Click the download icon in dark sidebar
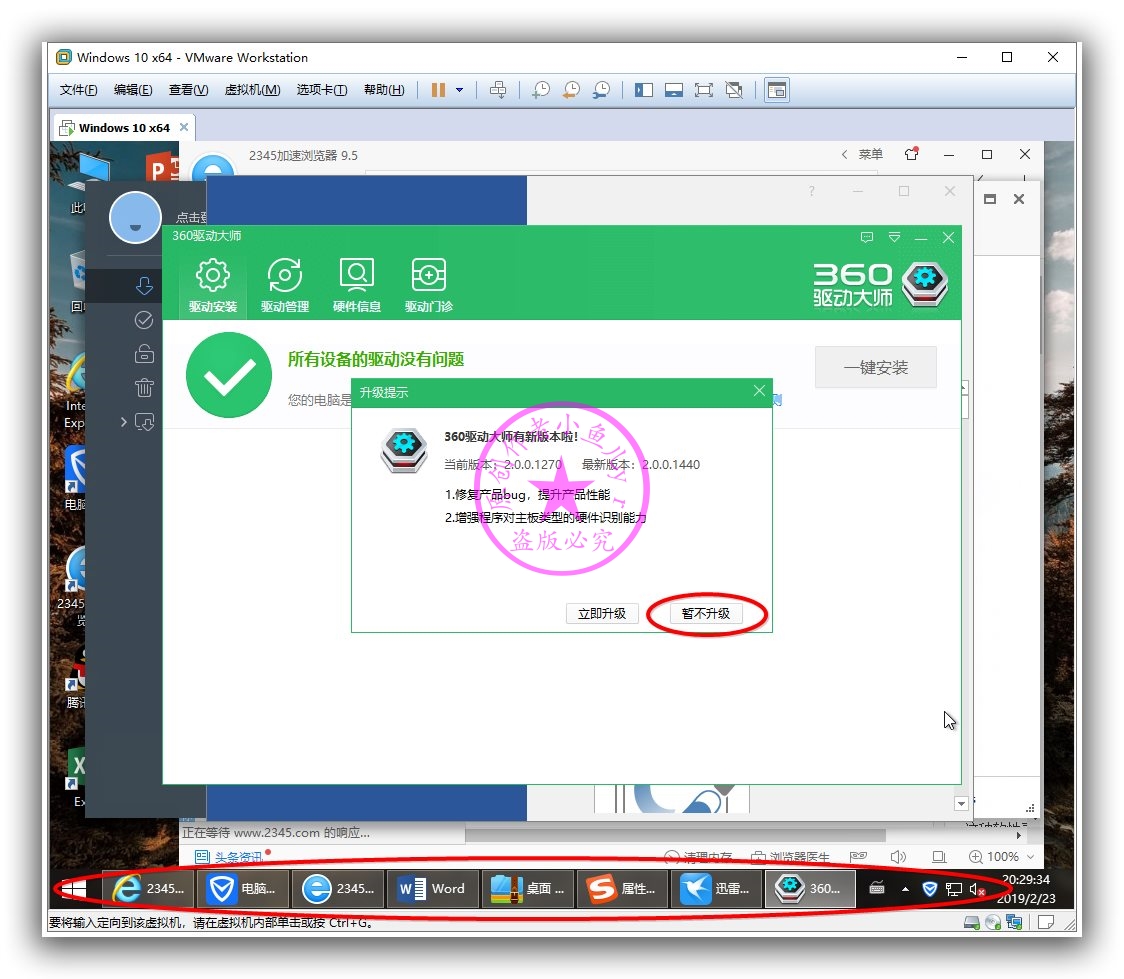 [x=144, y=286]
